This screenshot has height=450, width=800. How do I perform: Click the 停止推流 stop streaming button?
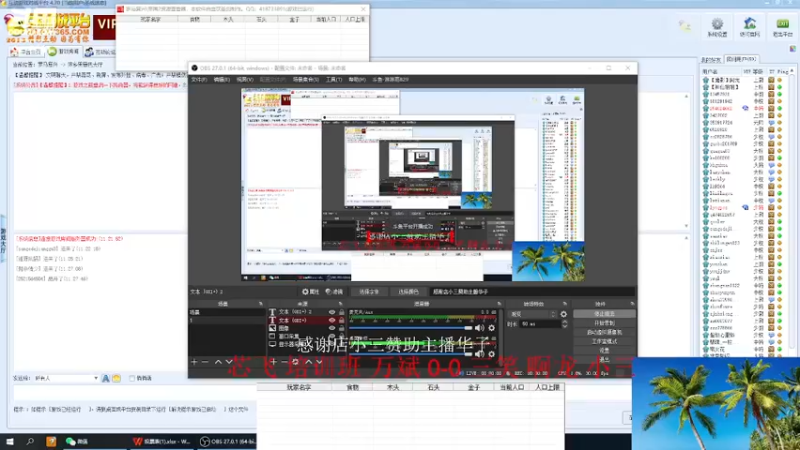click(604, 314)
